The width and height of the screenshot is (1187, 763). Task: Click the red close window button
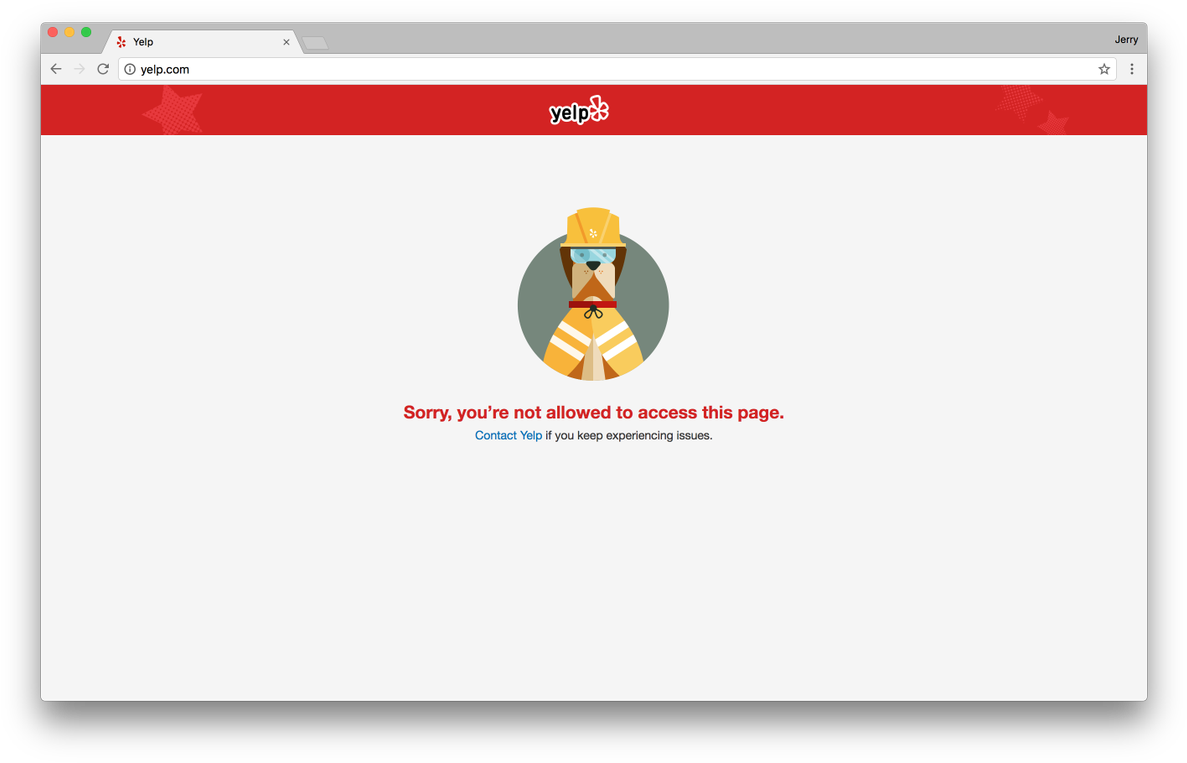pyautogui.click(x=52, y=32)
